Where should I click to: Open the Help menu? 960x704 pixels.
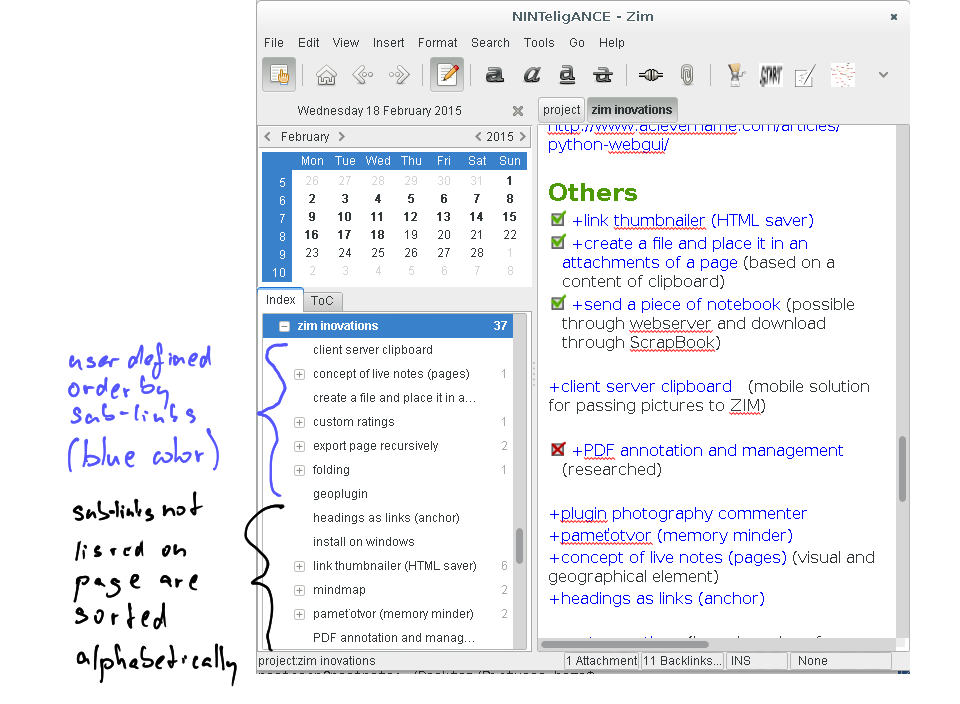click(x=612, y=43)
